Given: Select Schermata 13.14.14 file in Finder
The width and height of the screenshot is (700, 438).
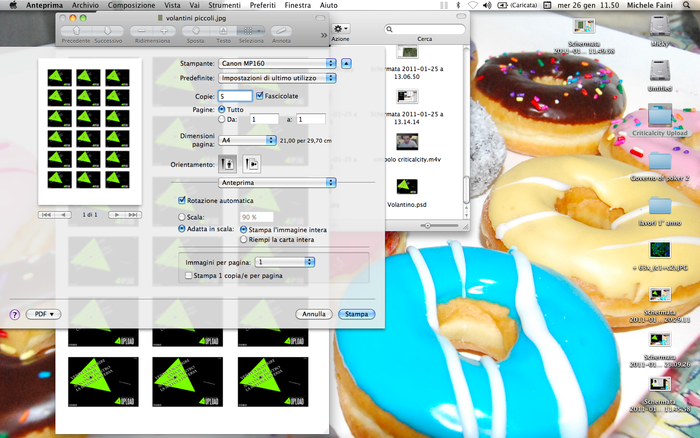Looking at the screenshot, I should pyautogui.click(x=407, y=106).
